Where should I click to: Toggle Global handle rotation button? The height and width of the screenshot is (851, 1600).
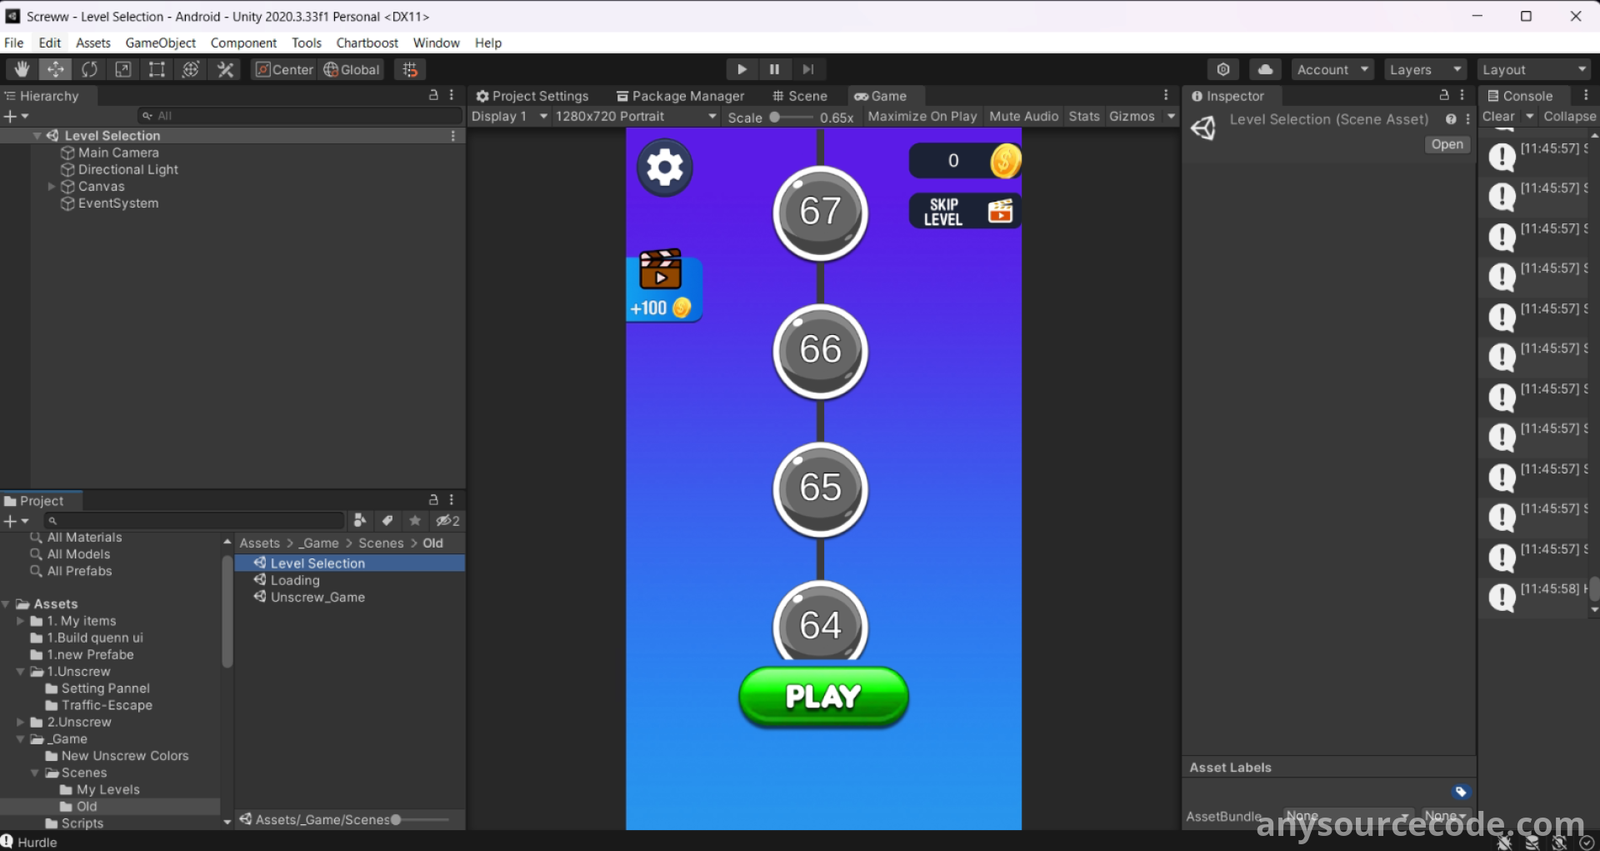coord(352,69)
